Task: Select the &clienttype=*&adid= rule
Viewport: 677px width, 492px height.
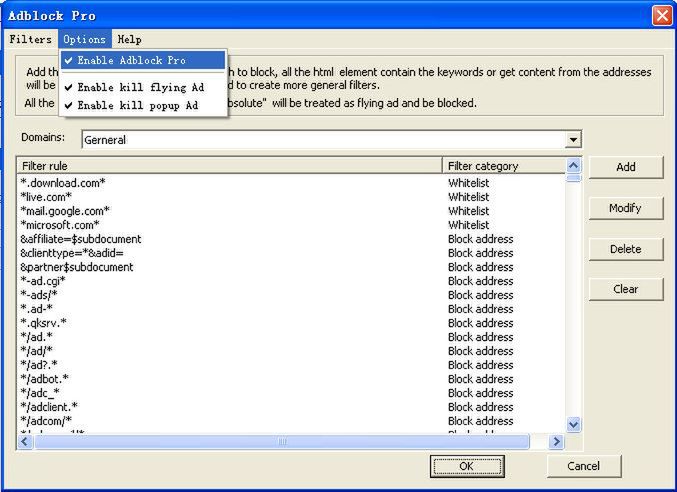Action: [72, 253]
